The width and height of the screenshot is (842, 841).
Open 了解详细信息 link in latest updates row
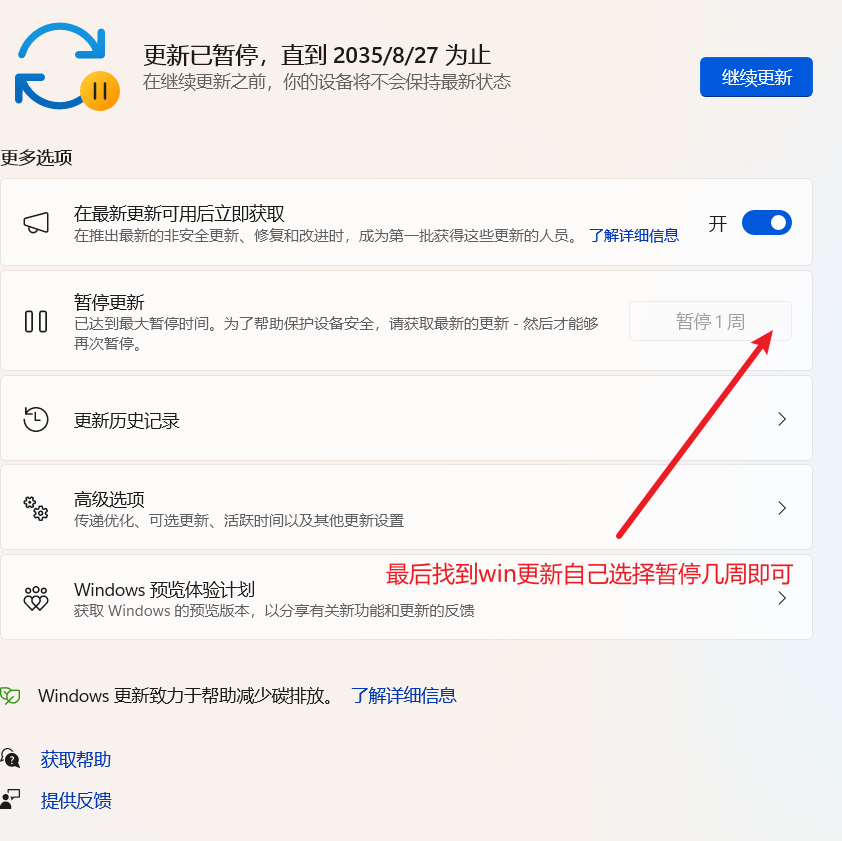click(x=633, y=236)
